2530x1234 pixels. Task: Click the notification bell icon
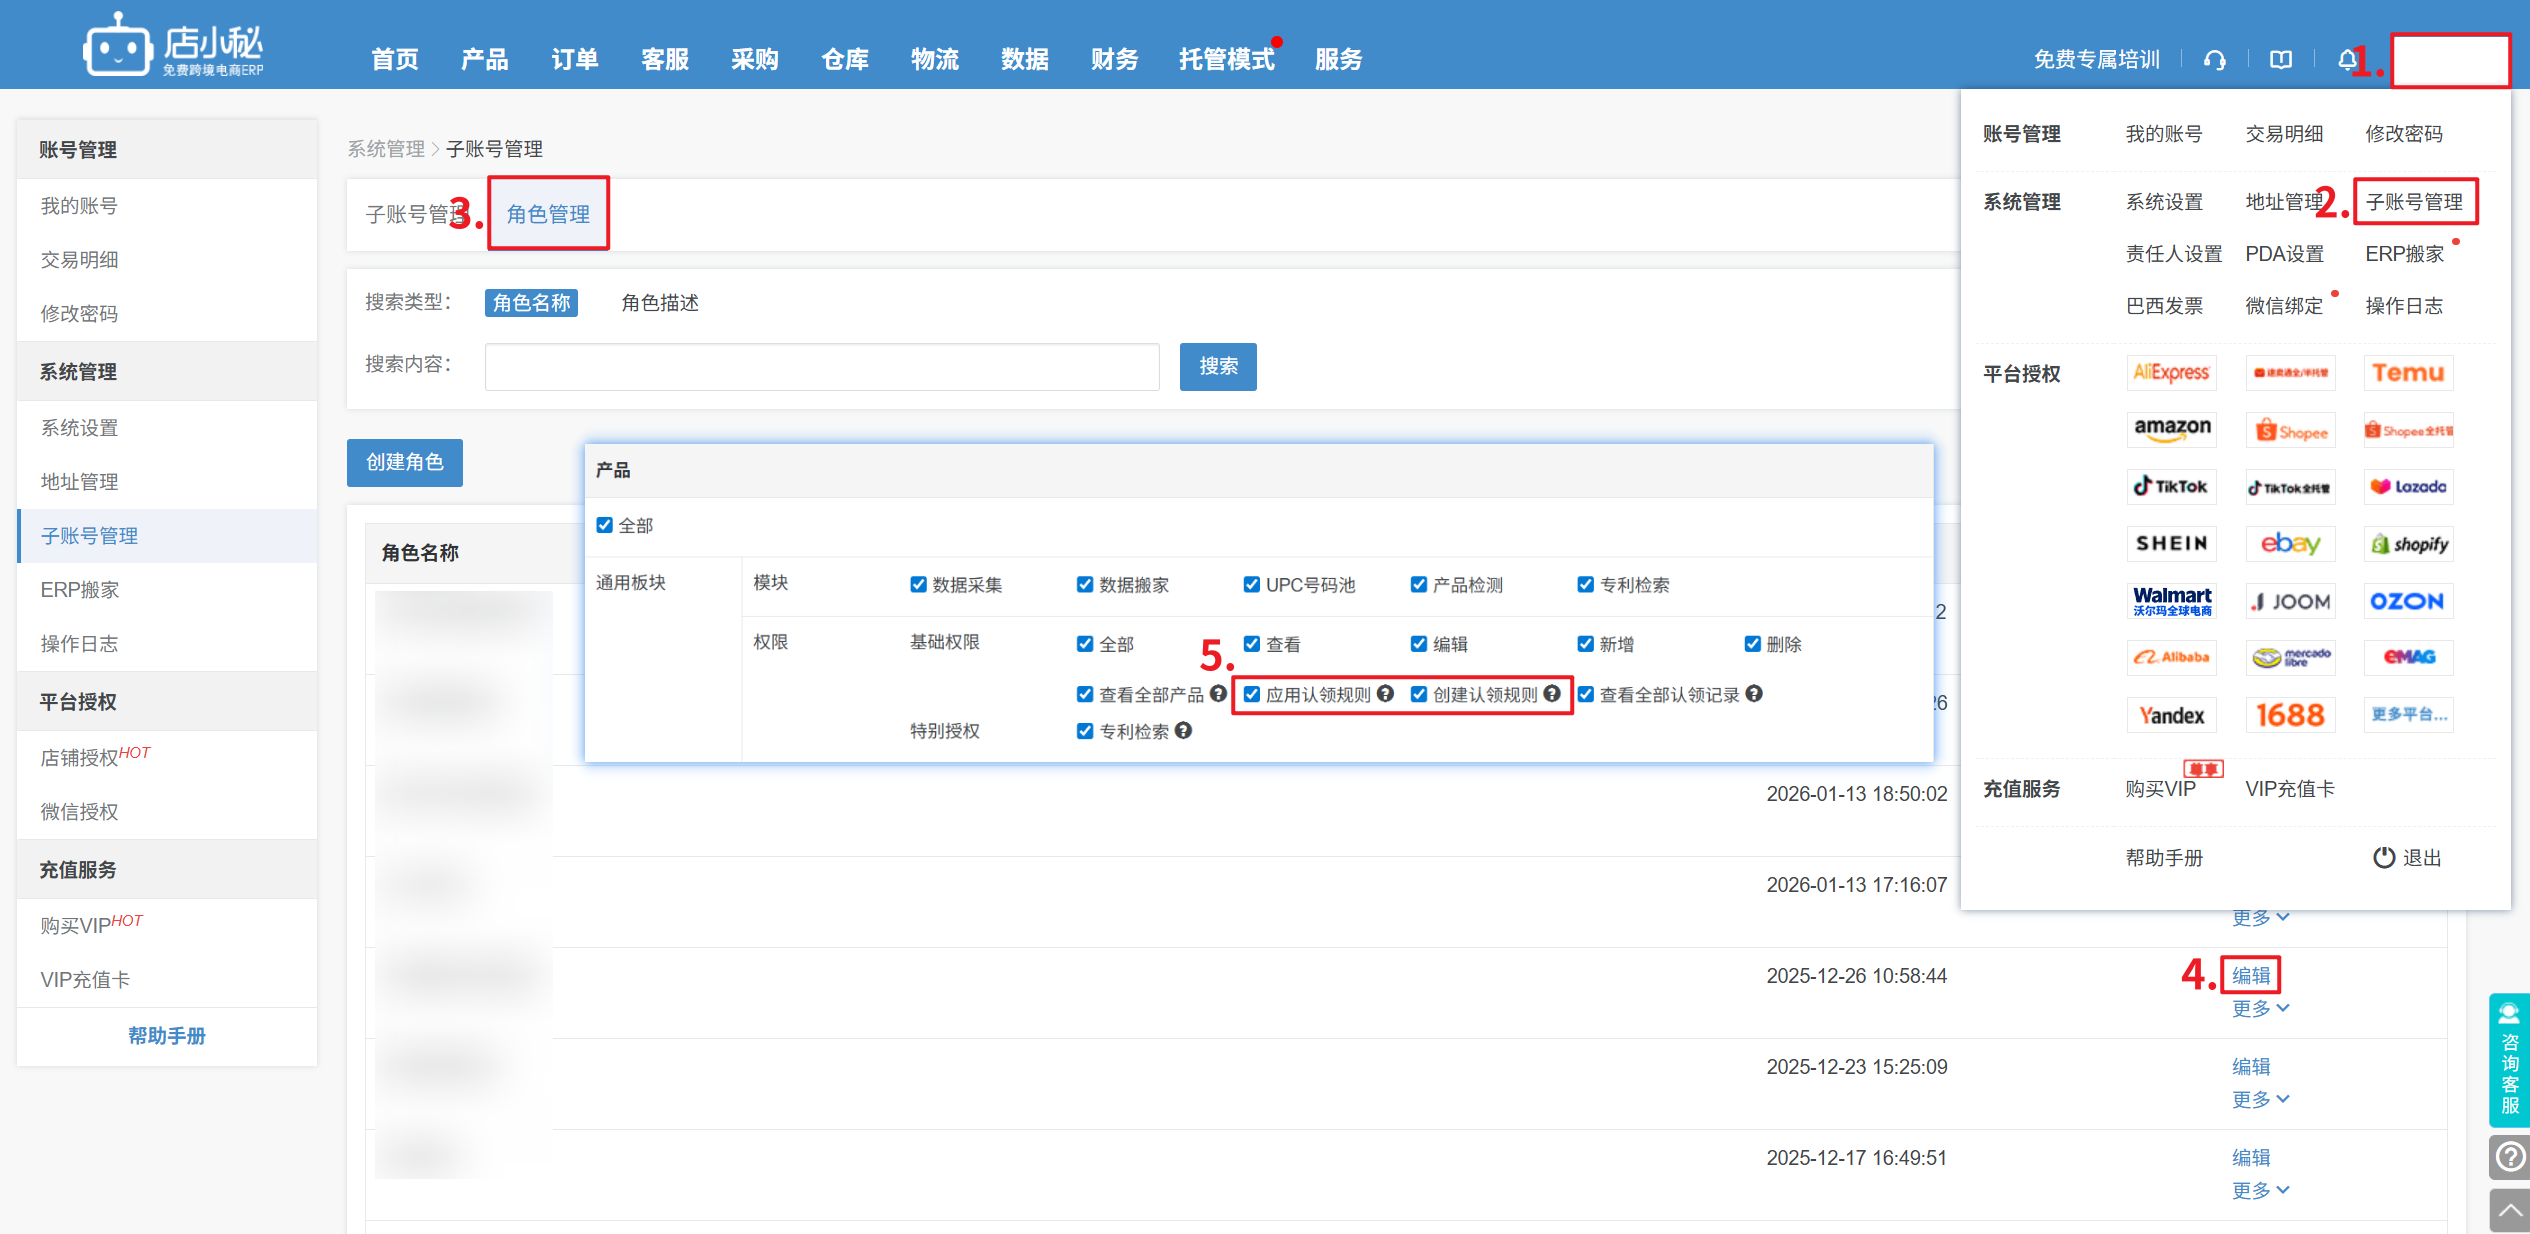pos(2346,60)
